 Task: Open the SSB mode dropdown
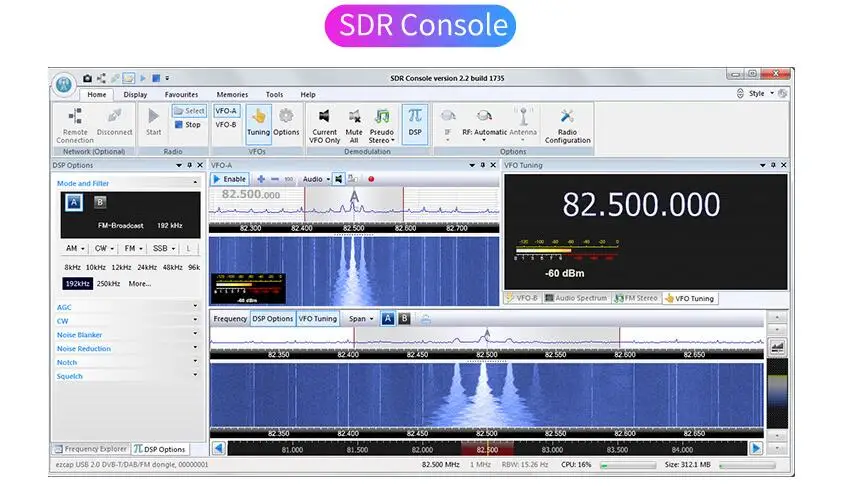pyautogui.click(x=164, y=248)
